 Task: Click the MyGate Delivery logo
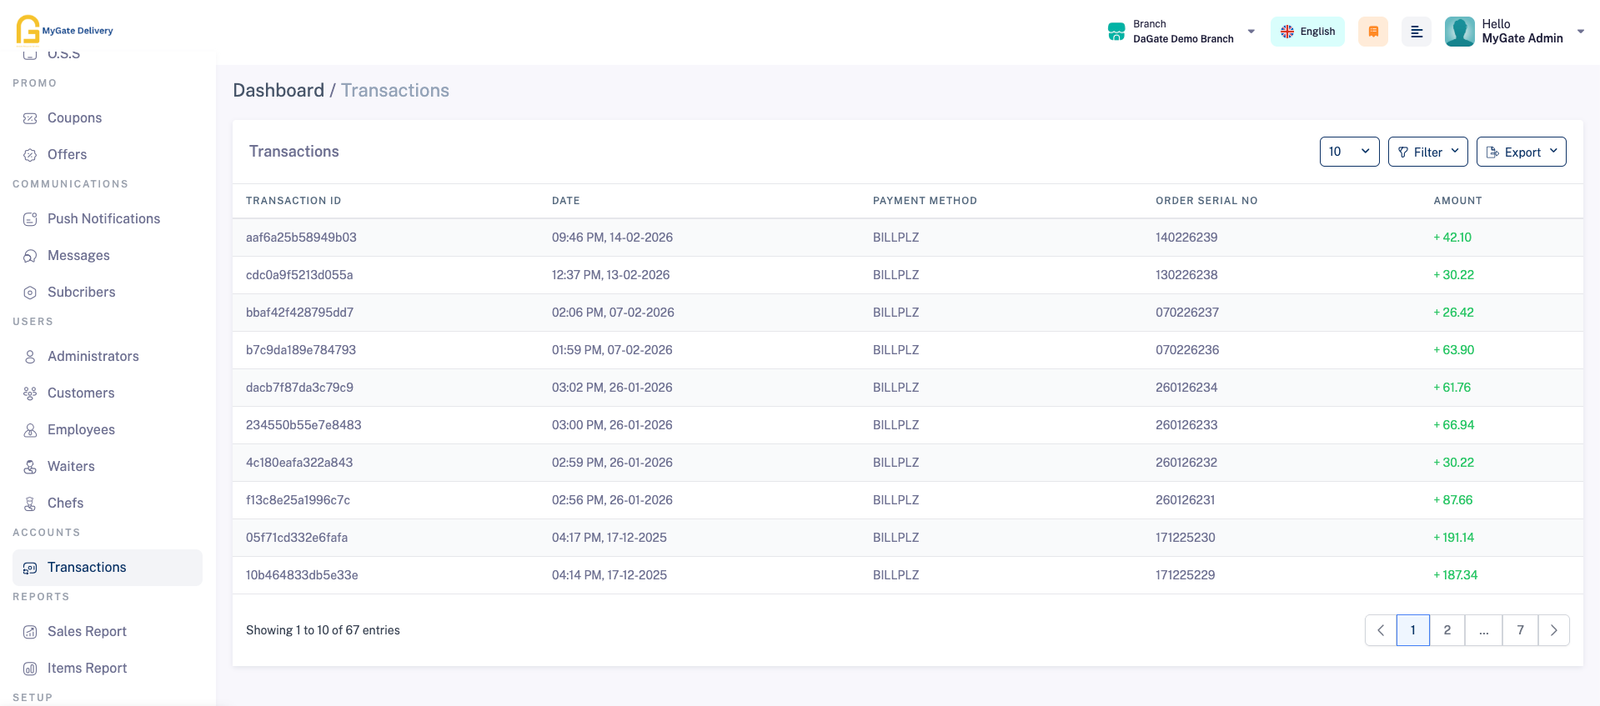[x=64, y=30]
